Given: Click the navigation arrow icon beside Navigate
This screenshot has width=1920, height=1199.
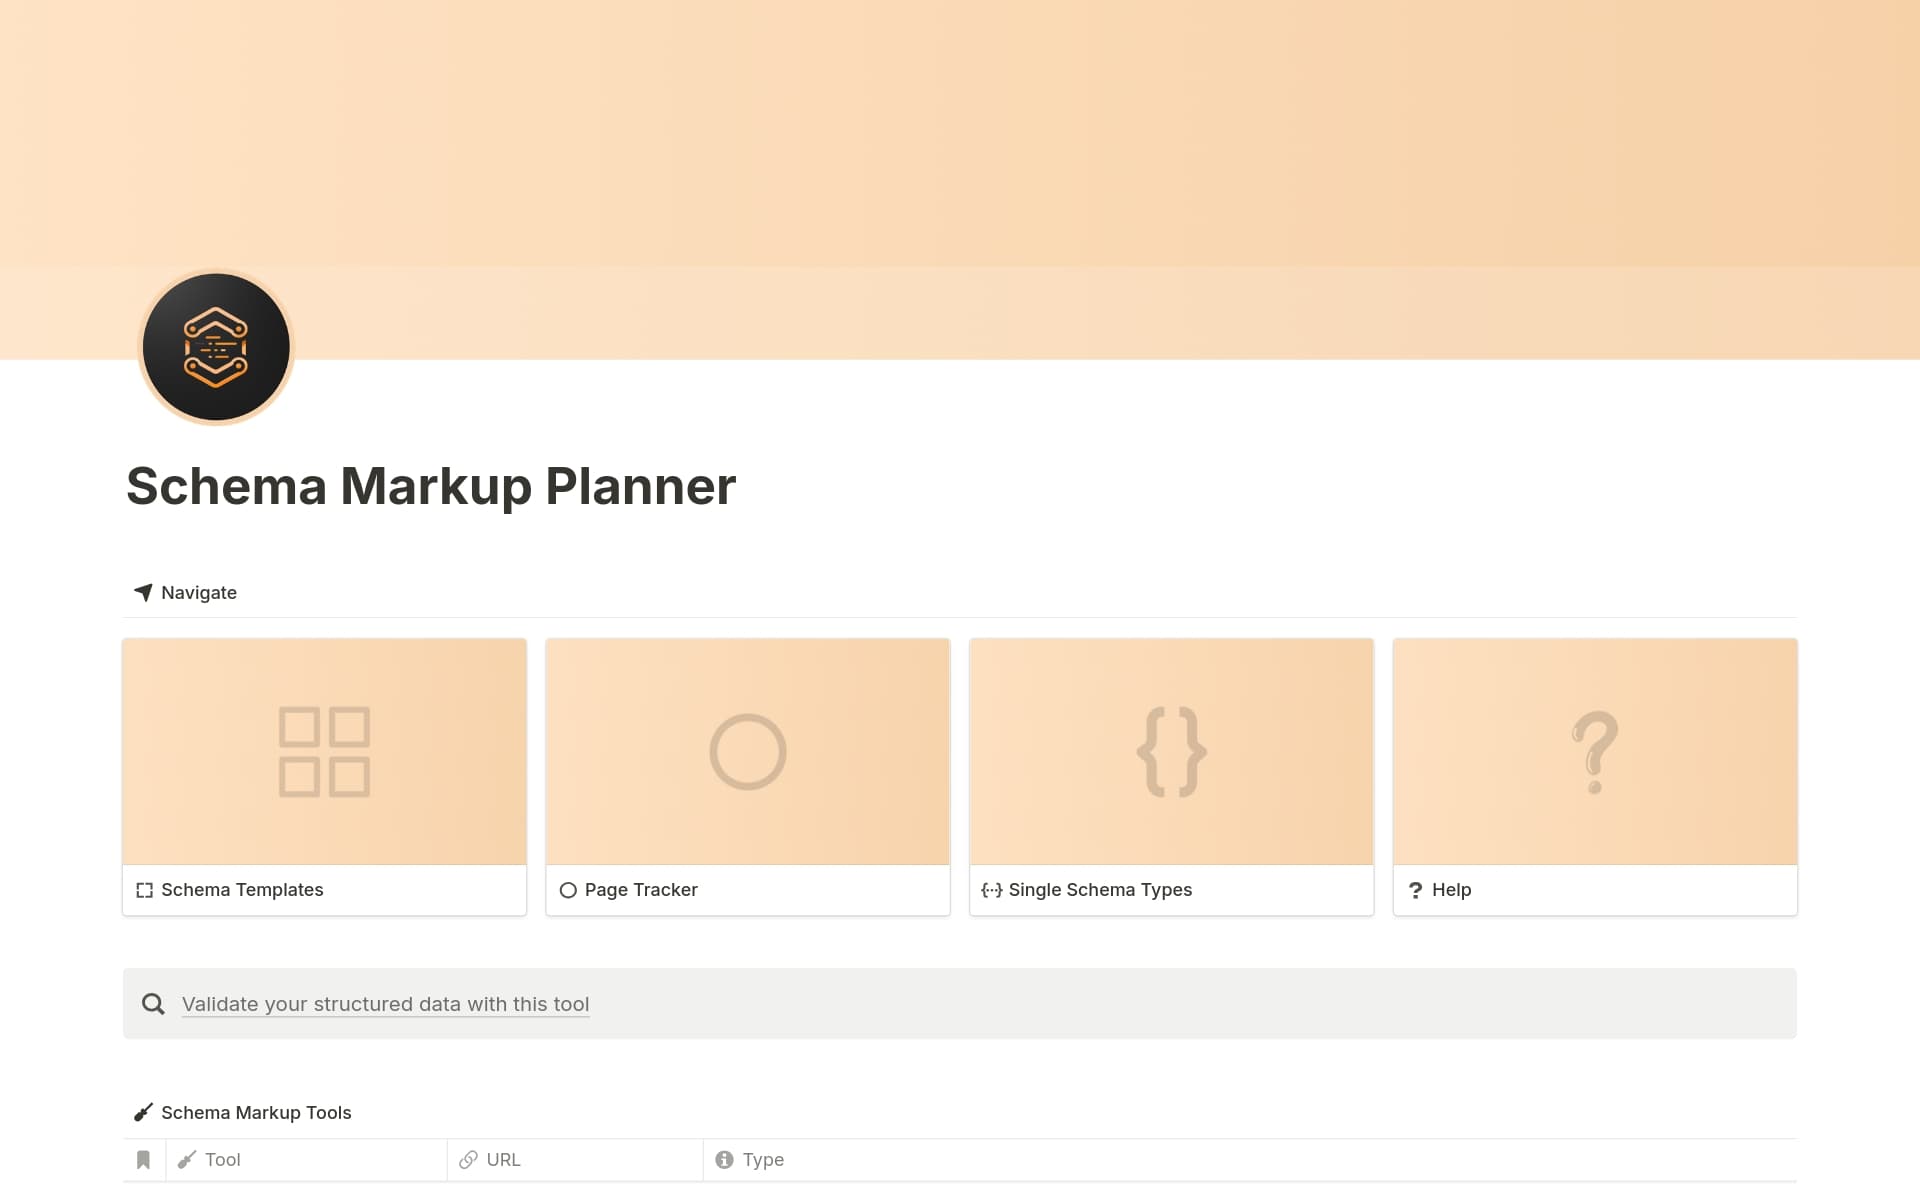Looking at the screenshot, I should tap(143, 592).
